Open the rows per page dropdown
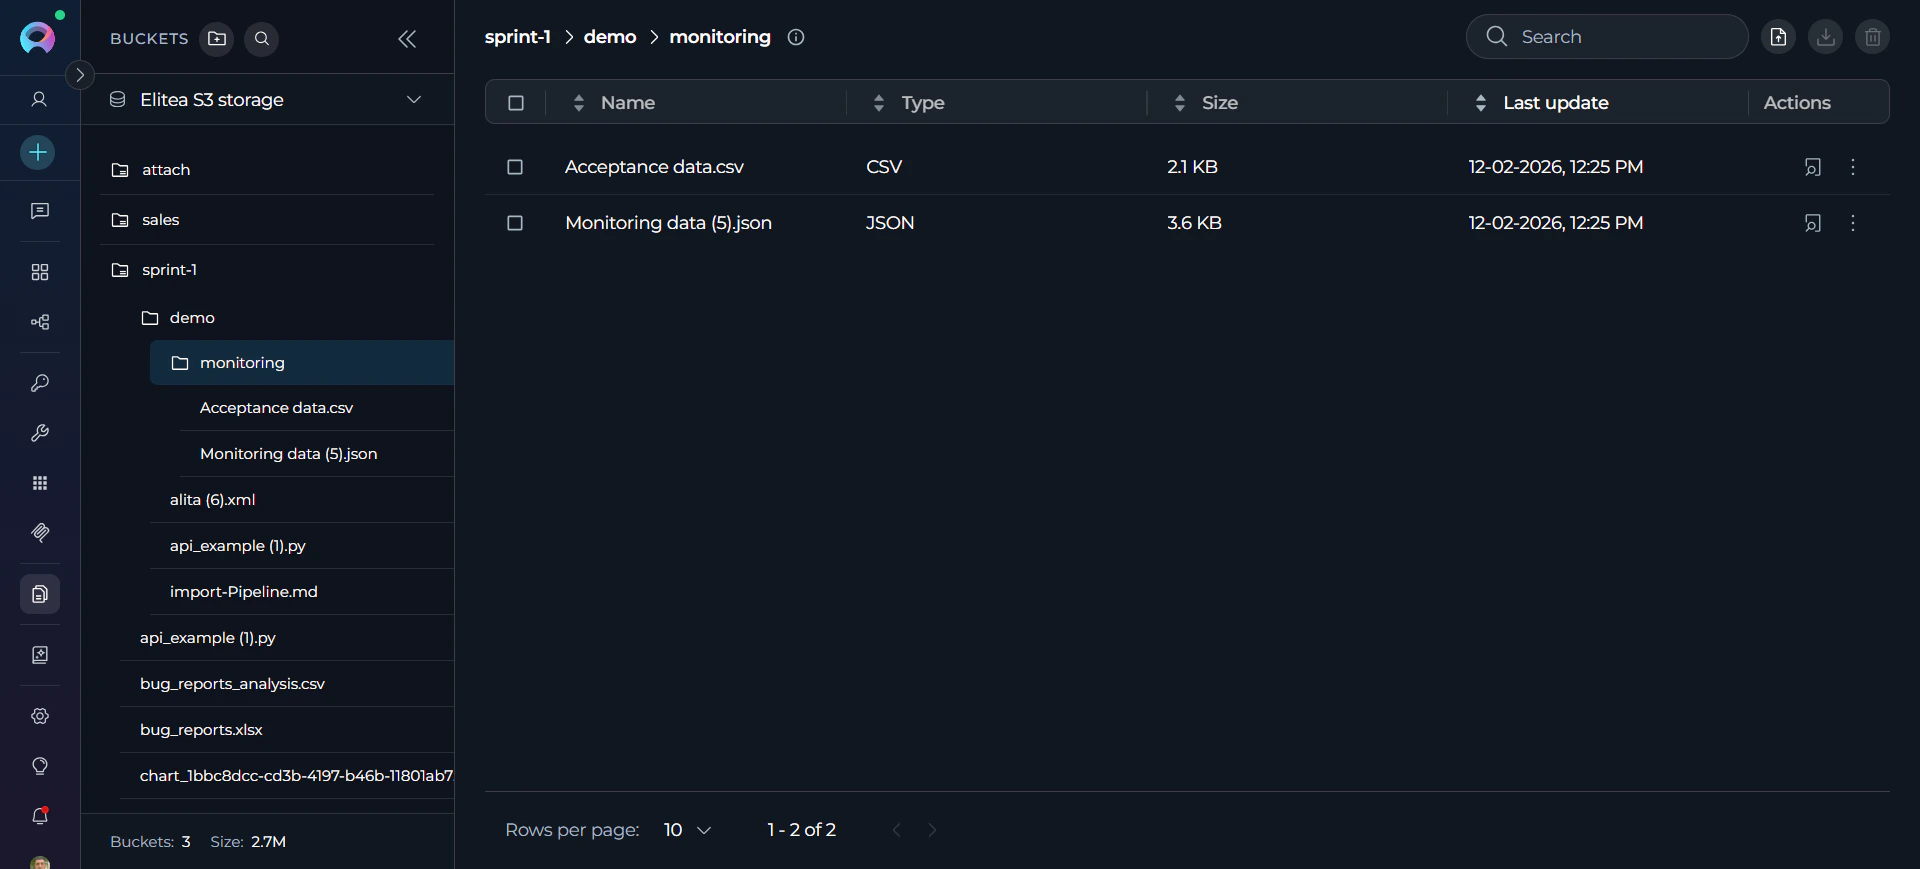This screenshot has height=869, width=1920. pyautogui.click(x=687, y=830)
